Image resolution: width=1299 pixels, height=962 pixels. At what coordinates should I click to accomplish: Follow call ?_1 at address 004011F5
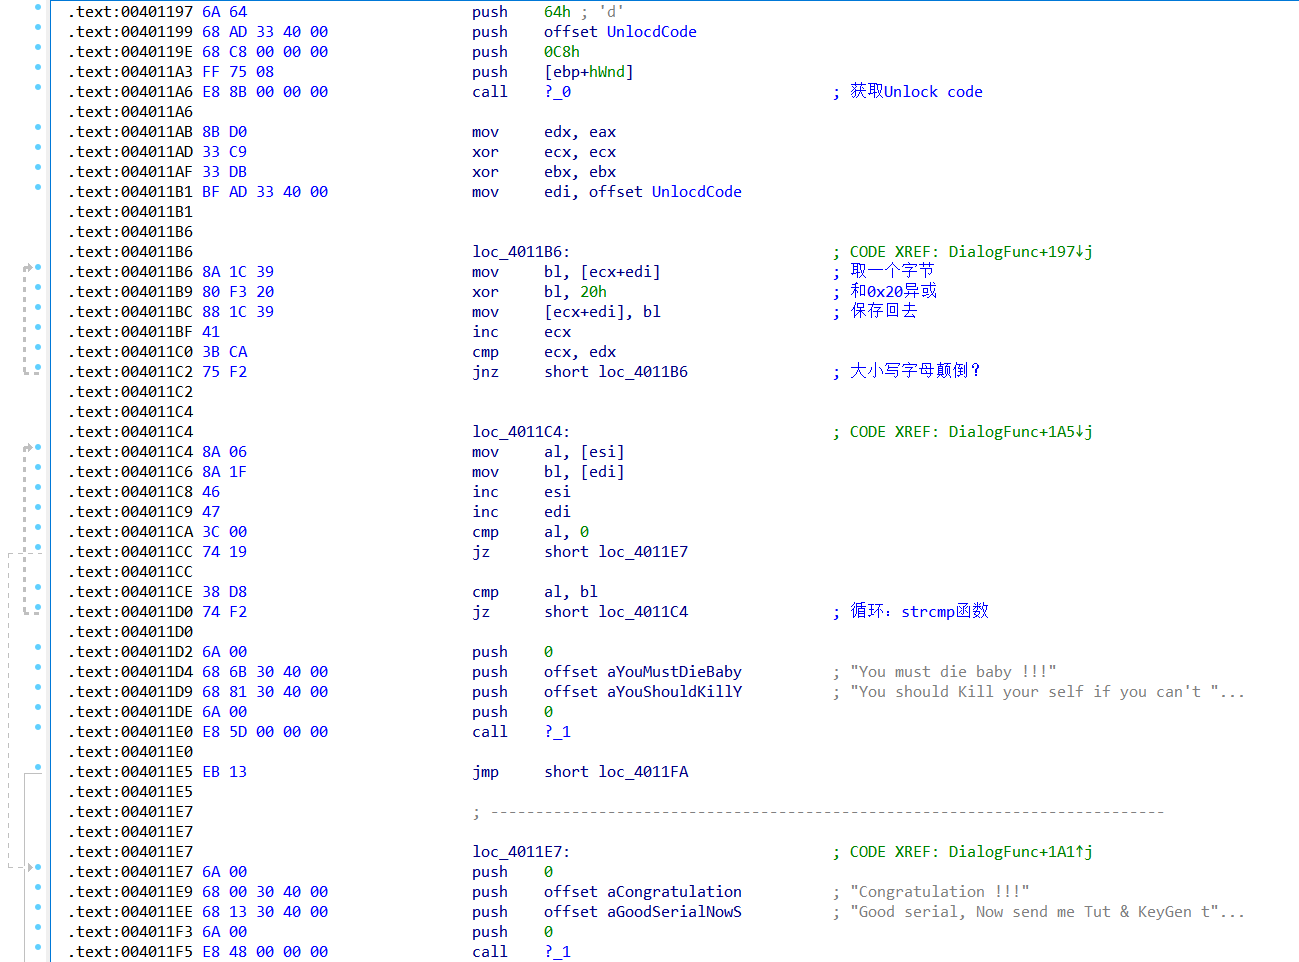point(558,952)
